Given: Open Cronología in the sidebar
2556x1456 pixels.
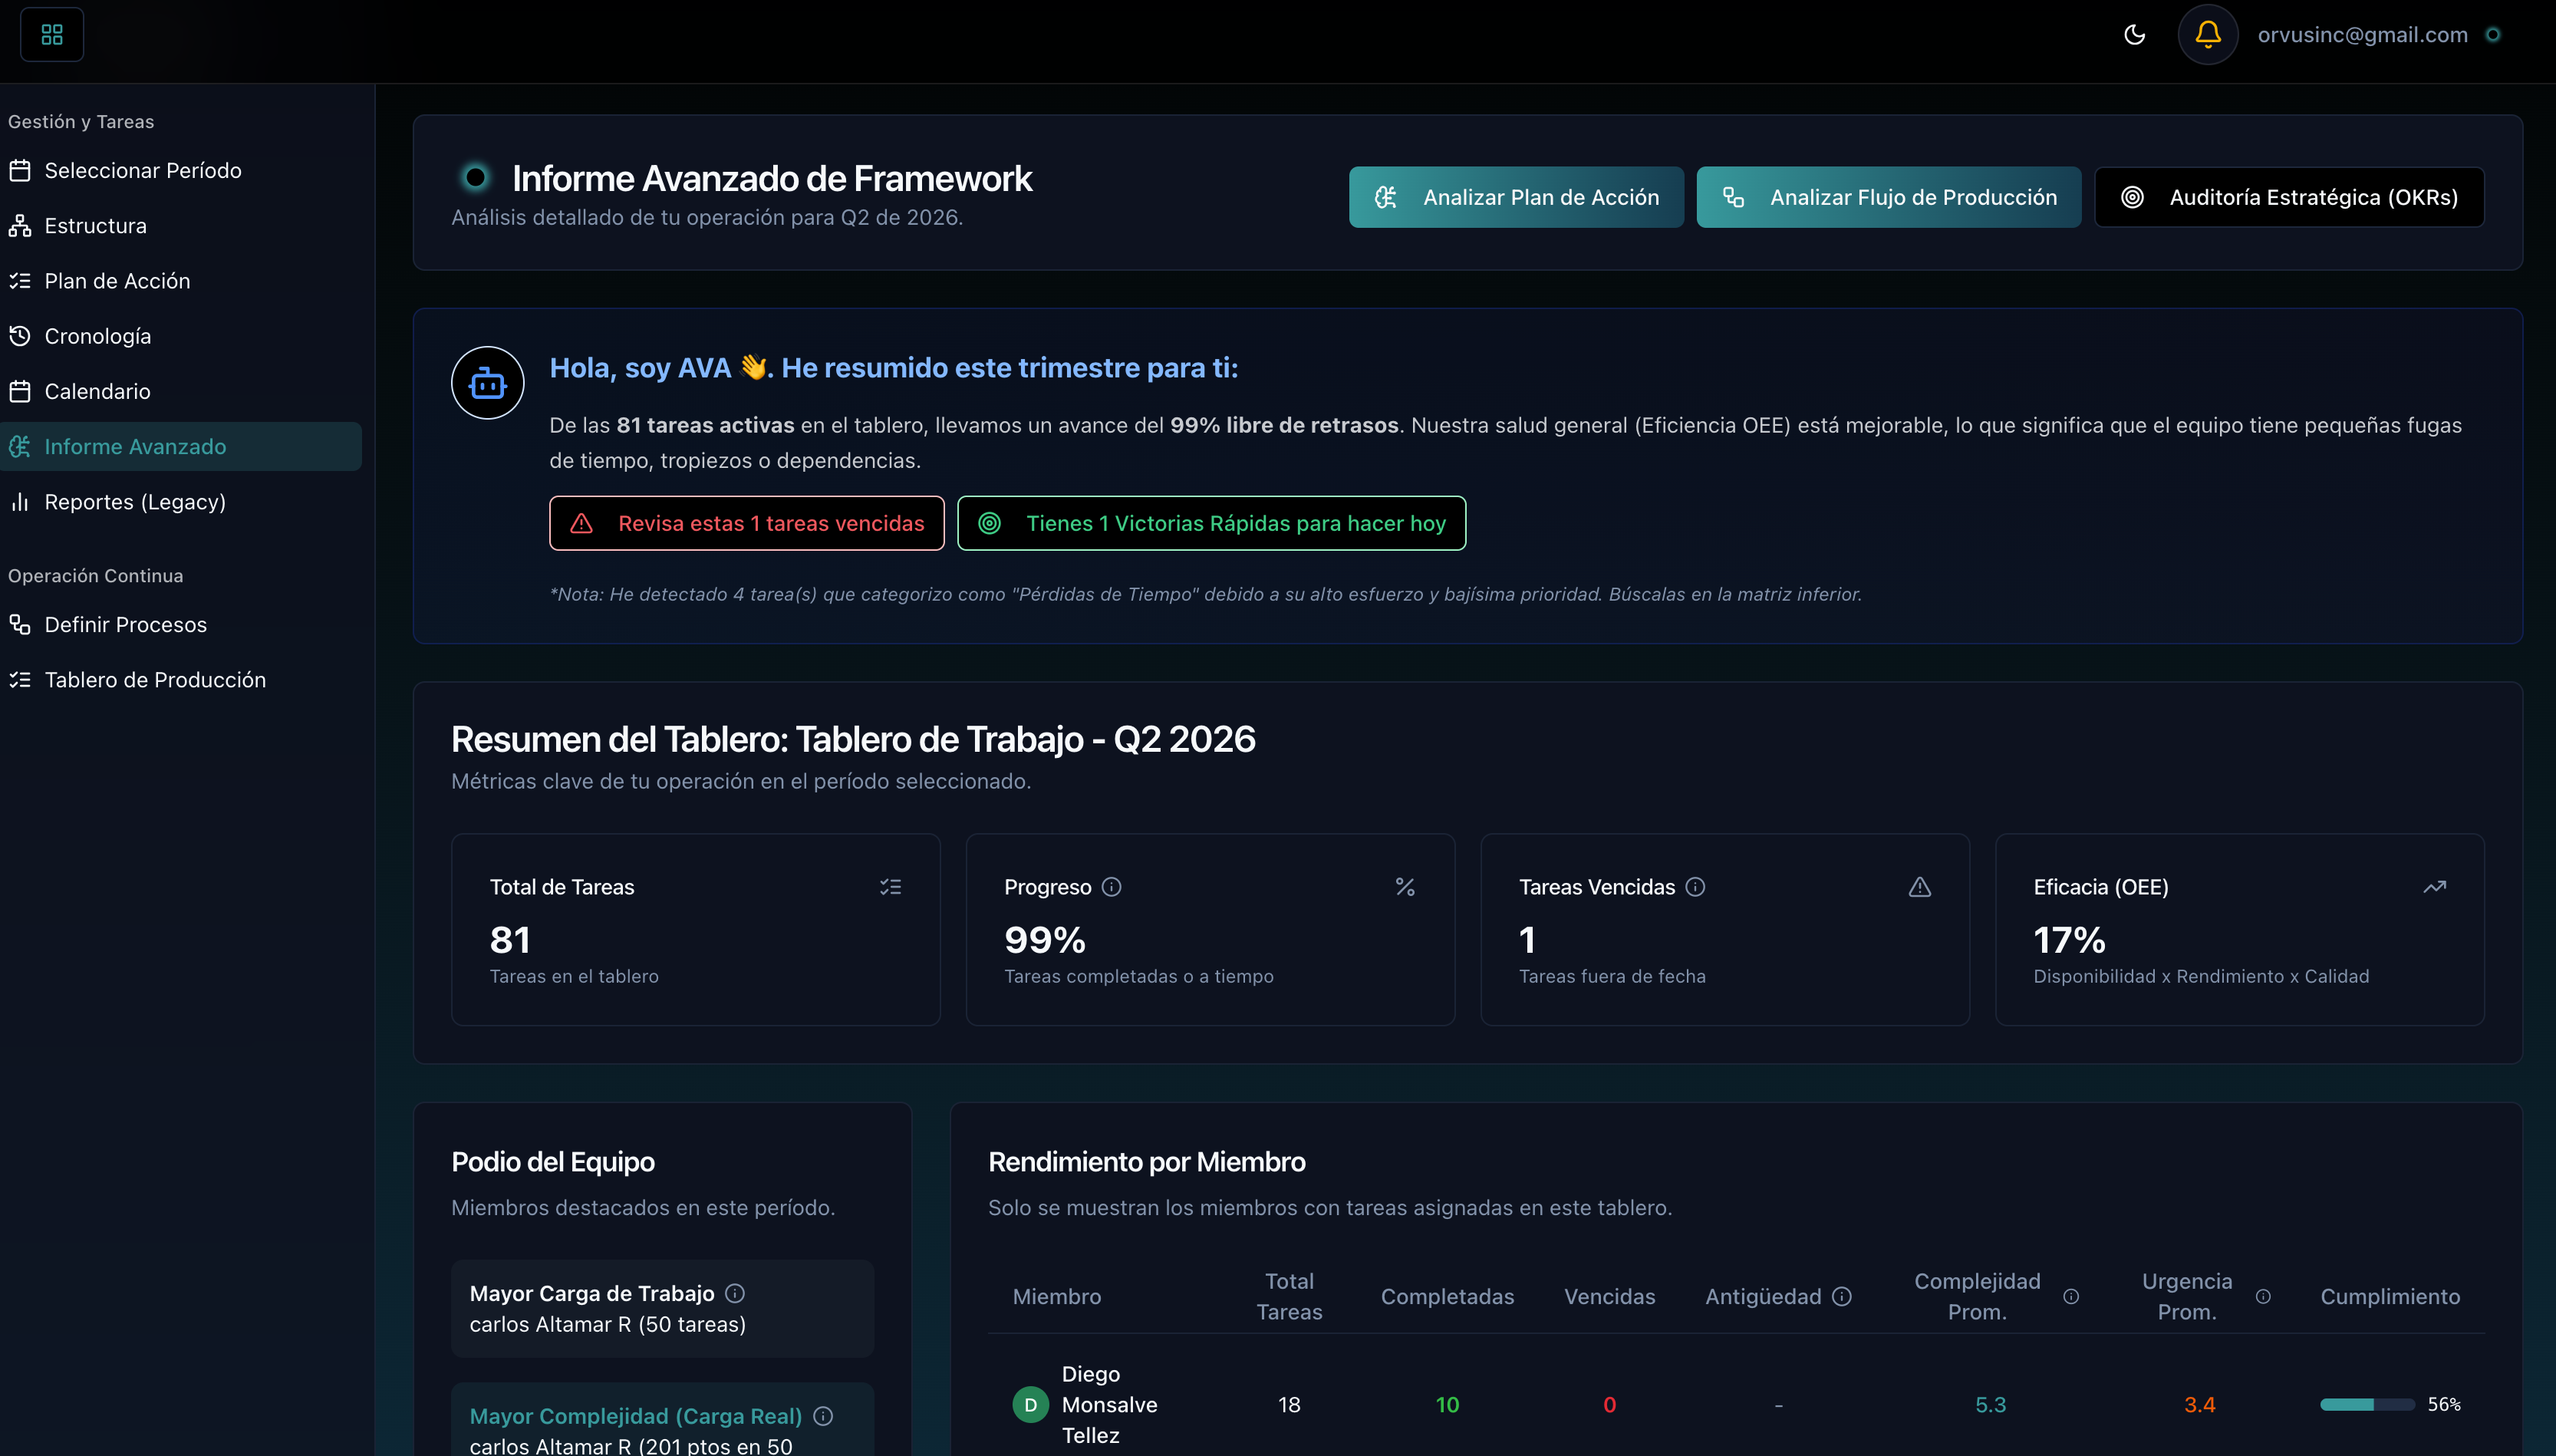Looking at the screenshot, I should [x=181, y=336].
